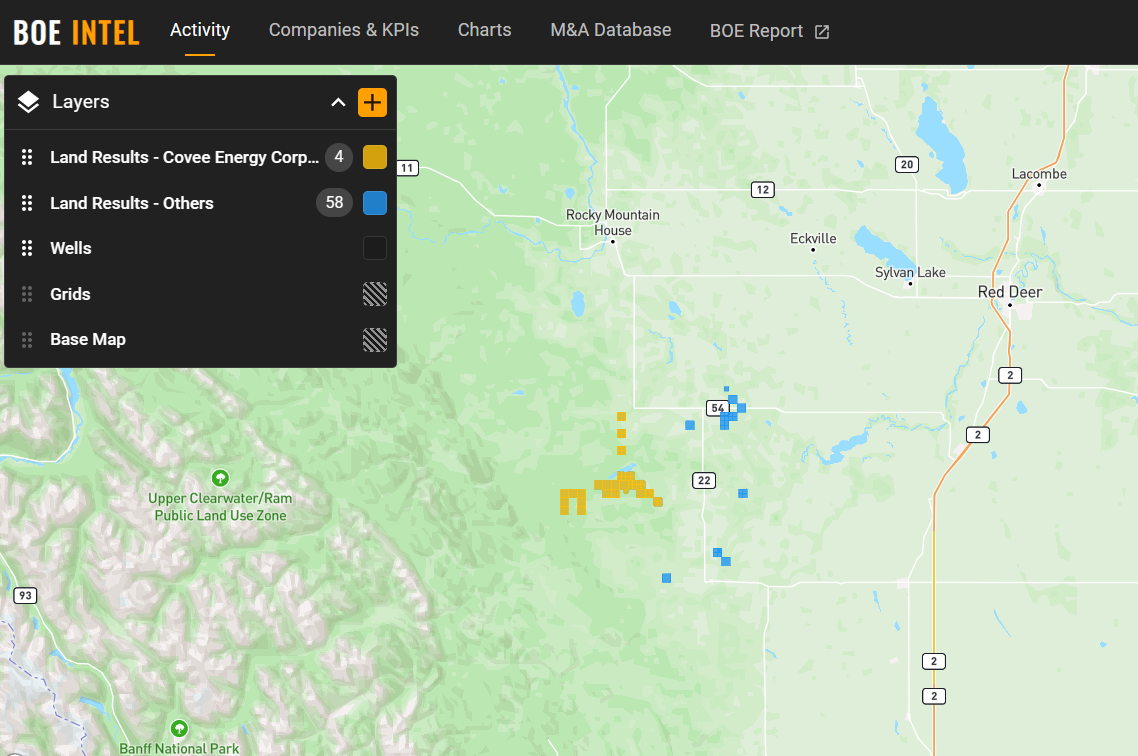Toggle Grids layer visibility hatch box
Screen dimensions: 1138x756
(x=374, y=294)
